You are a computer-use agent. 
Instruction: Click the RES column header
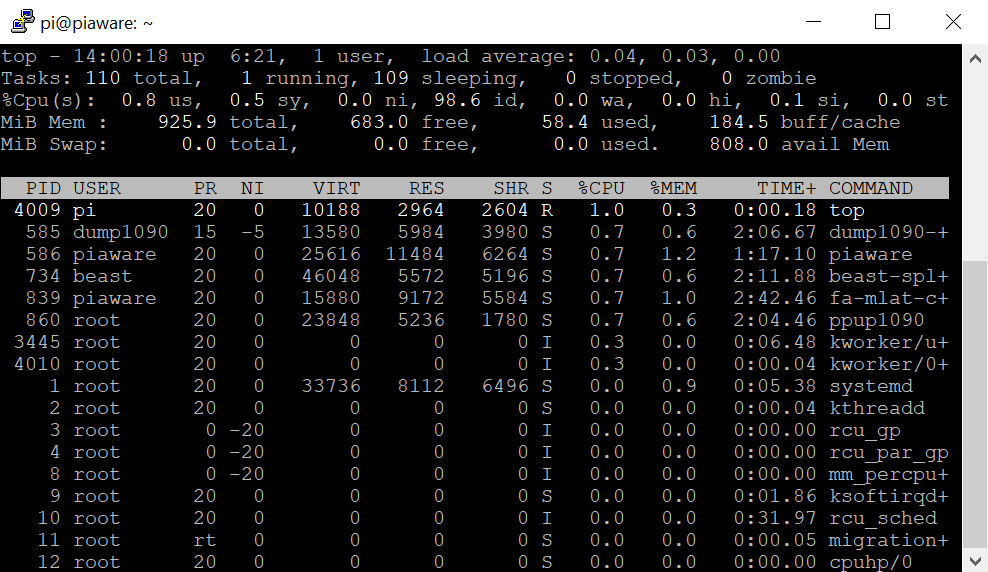[427, 188]
